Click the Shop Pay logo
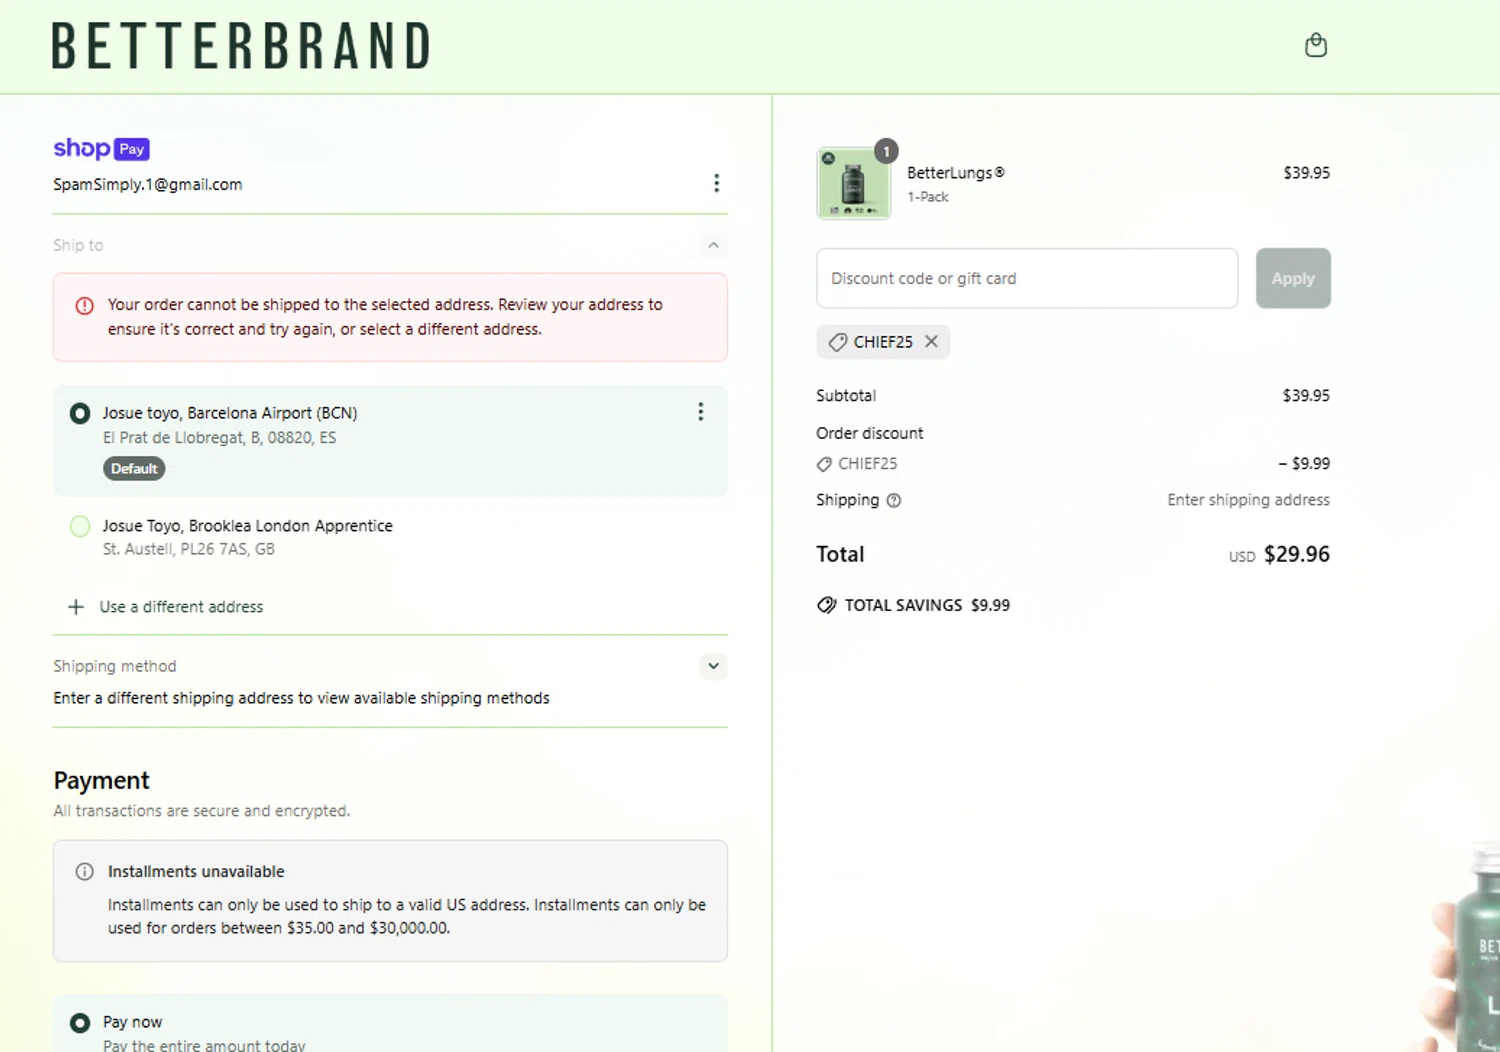The image size is (1500, 1052). coord(101,149)
